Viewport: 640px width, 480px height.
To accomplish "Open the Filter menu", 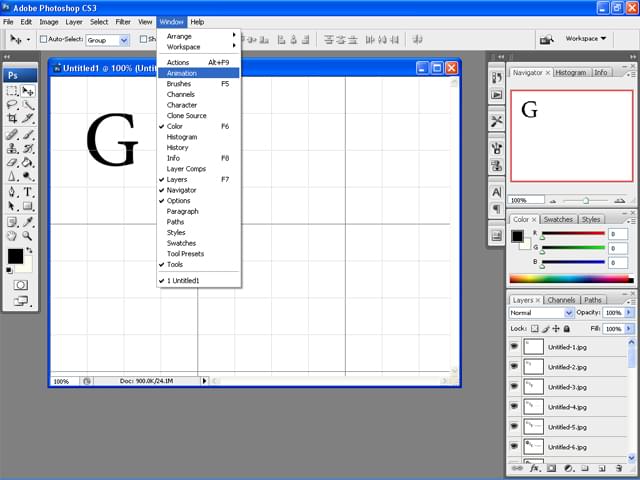I will pyautogui.click(x=123, y=22).
